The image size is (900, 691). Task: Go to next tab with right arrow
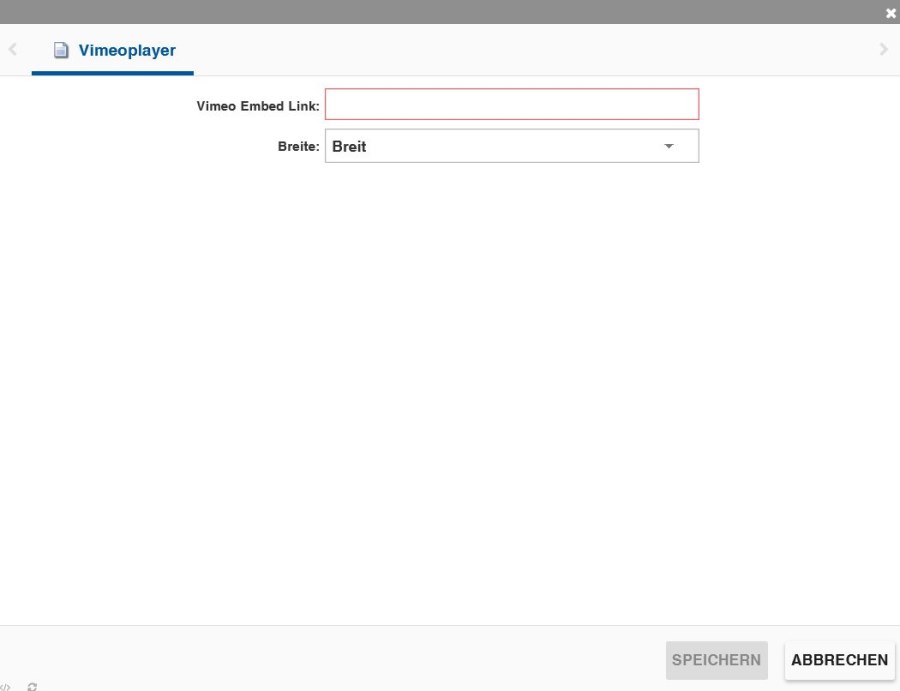(883, 49)
